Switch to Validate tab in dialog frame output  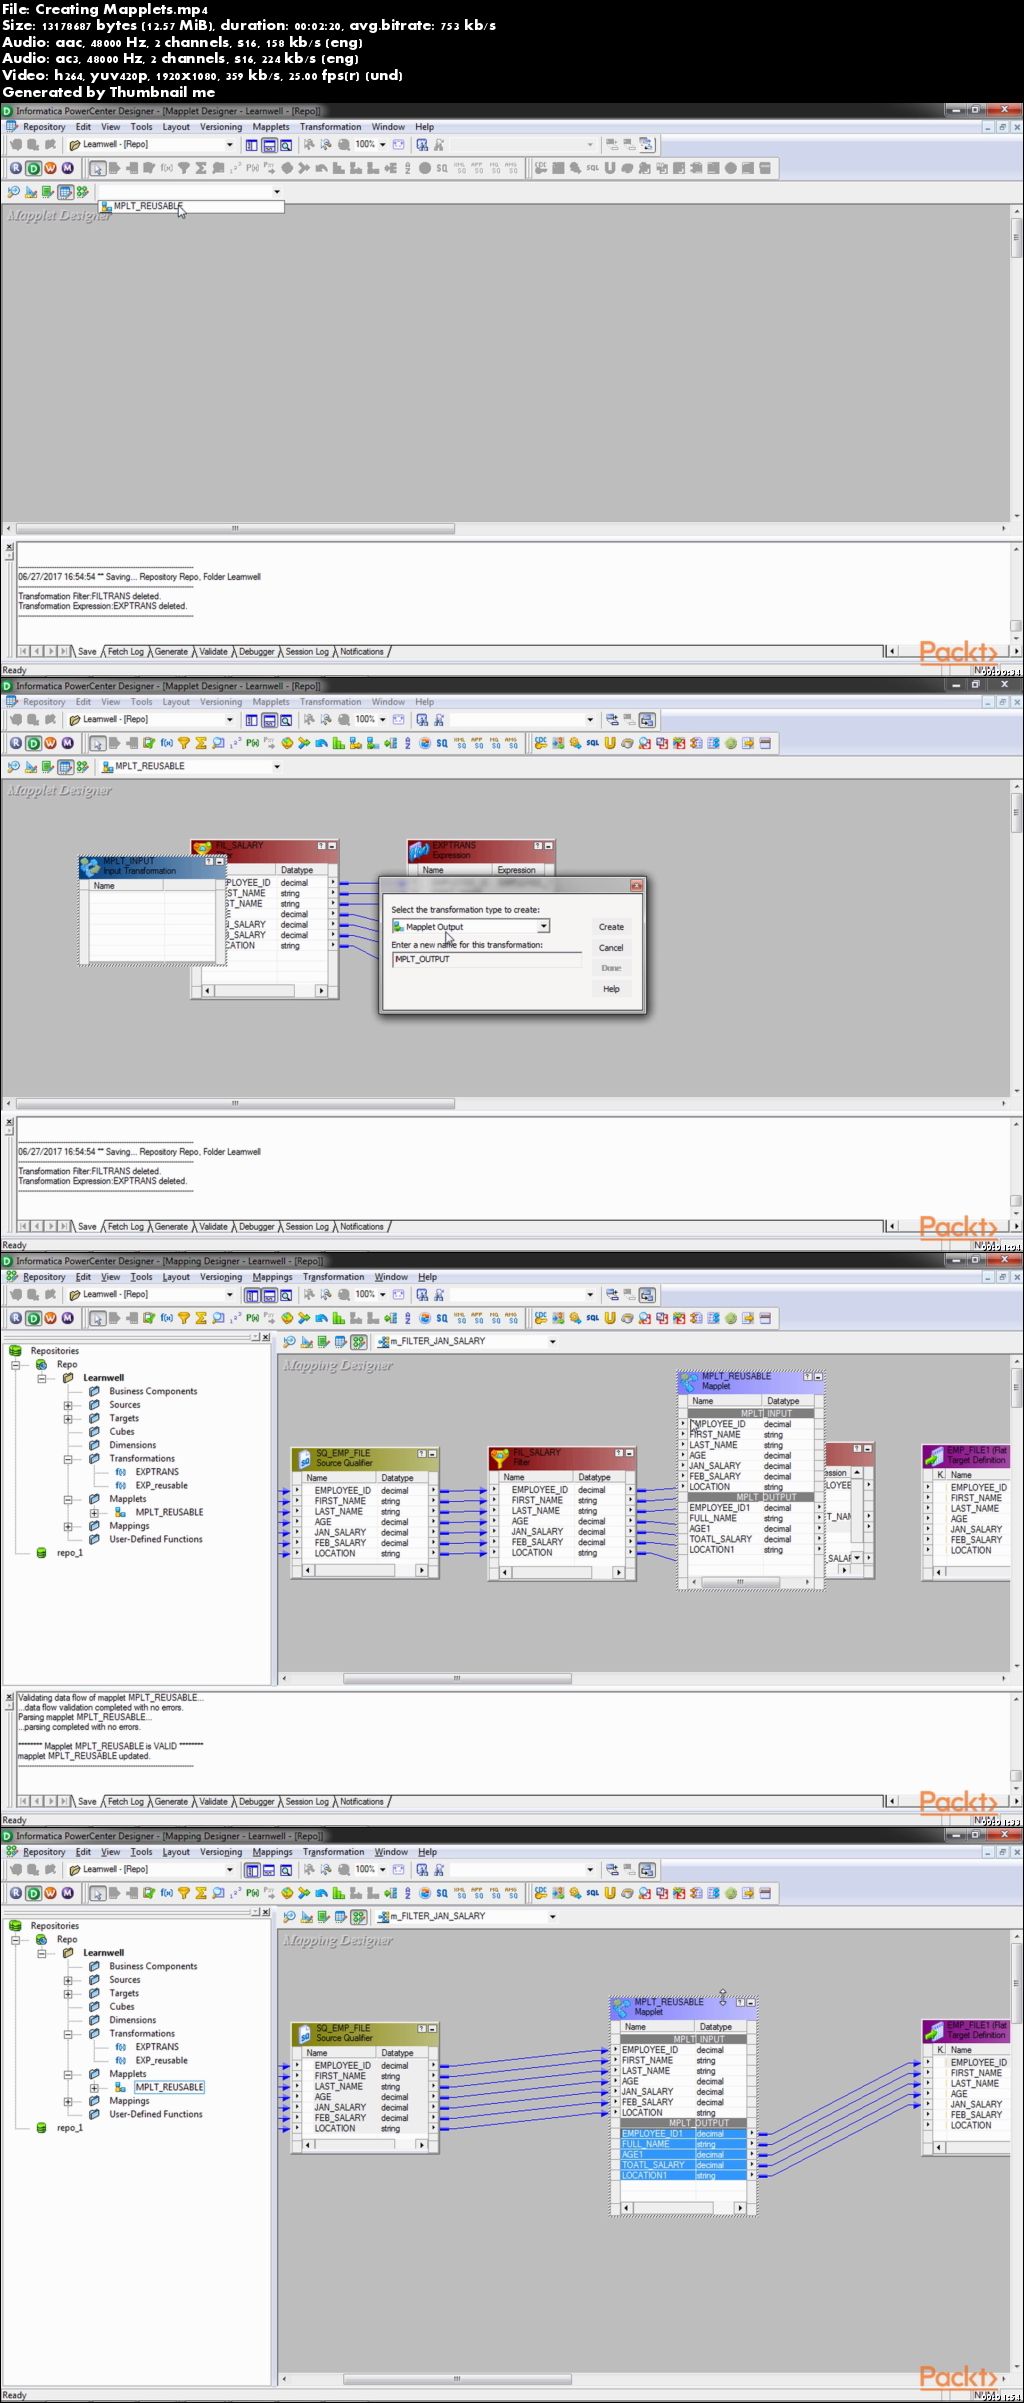[x=213, y=1226]
